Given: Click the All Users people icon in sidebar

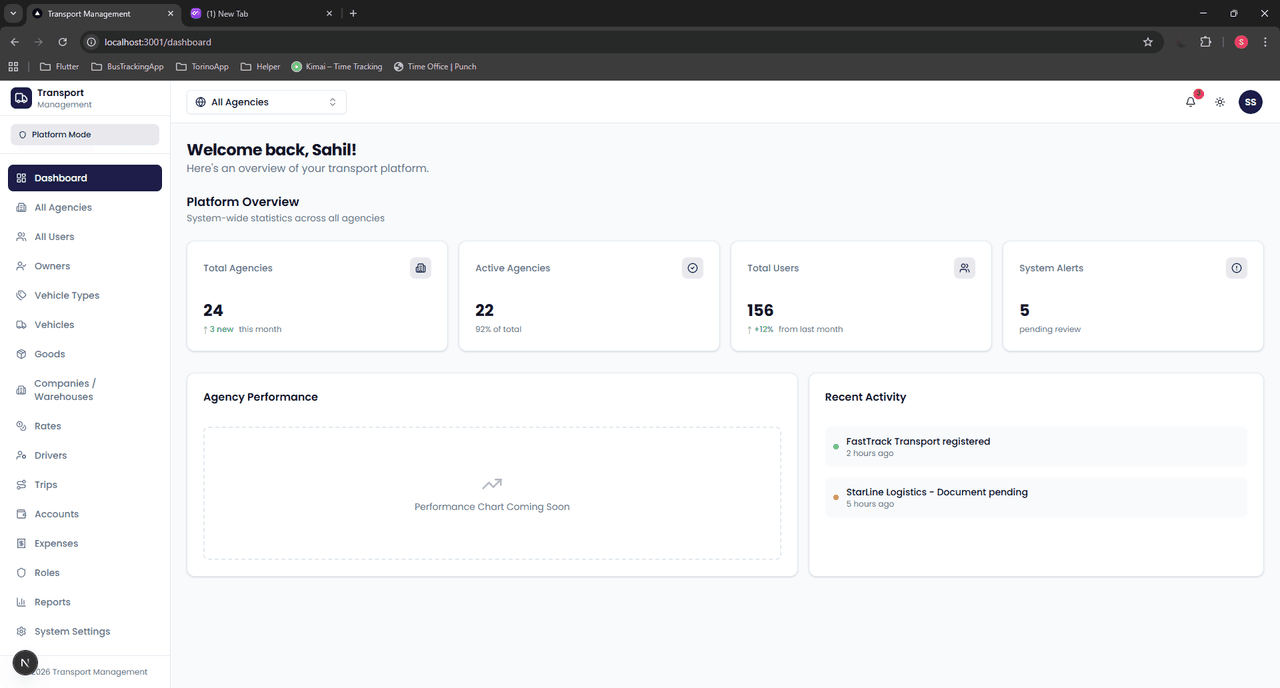Looking at the screenshot, I should point(21,237).
